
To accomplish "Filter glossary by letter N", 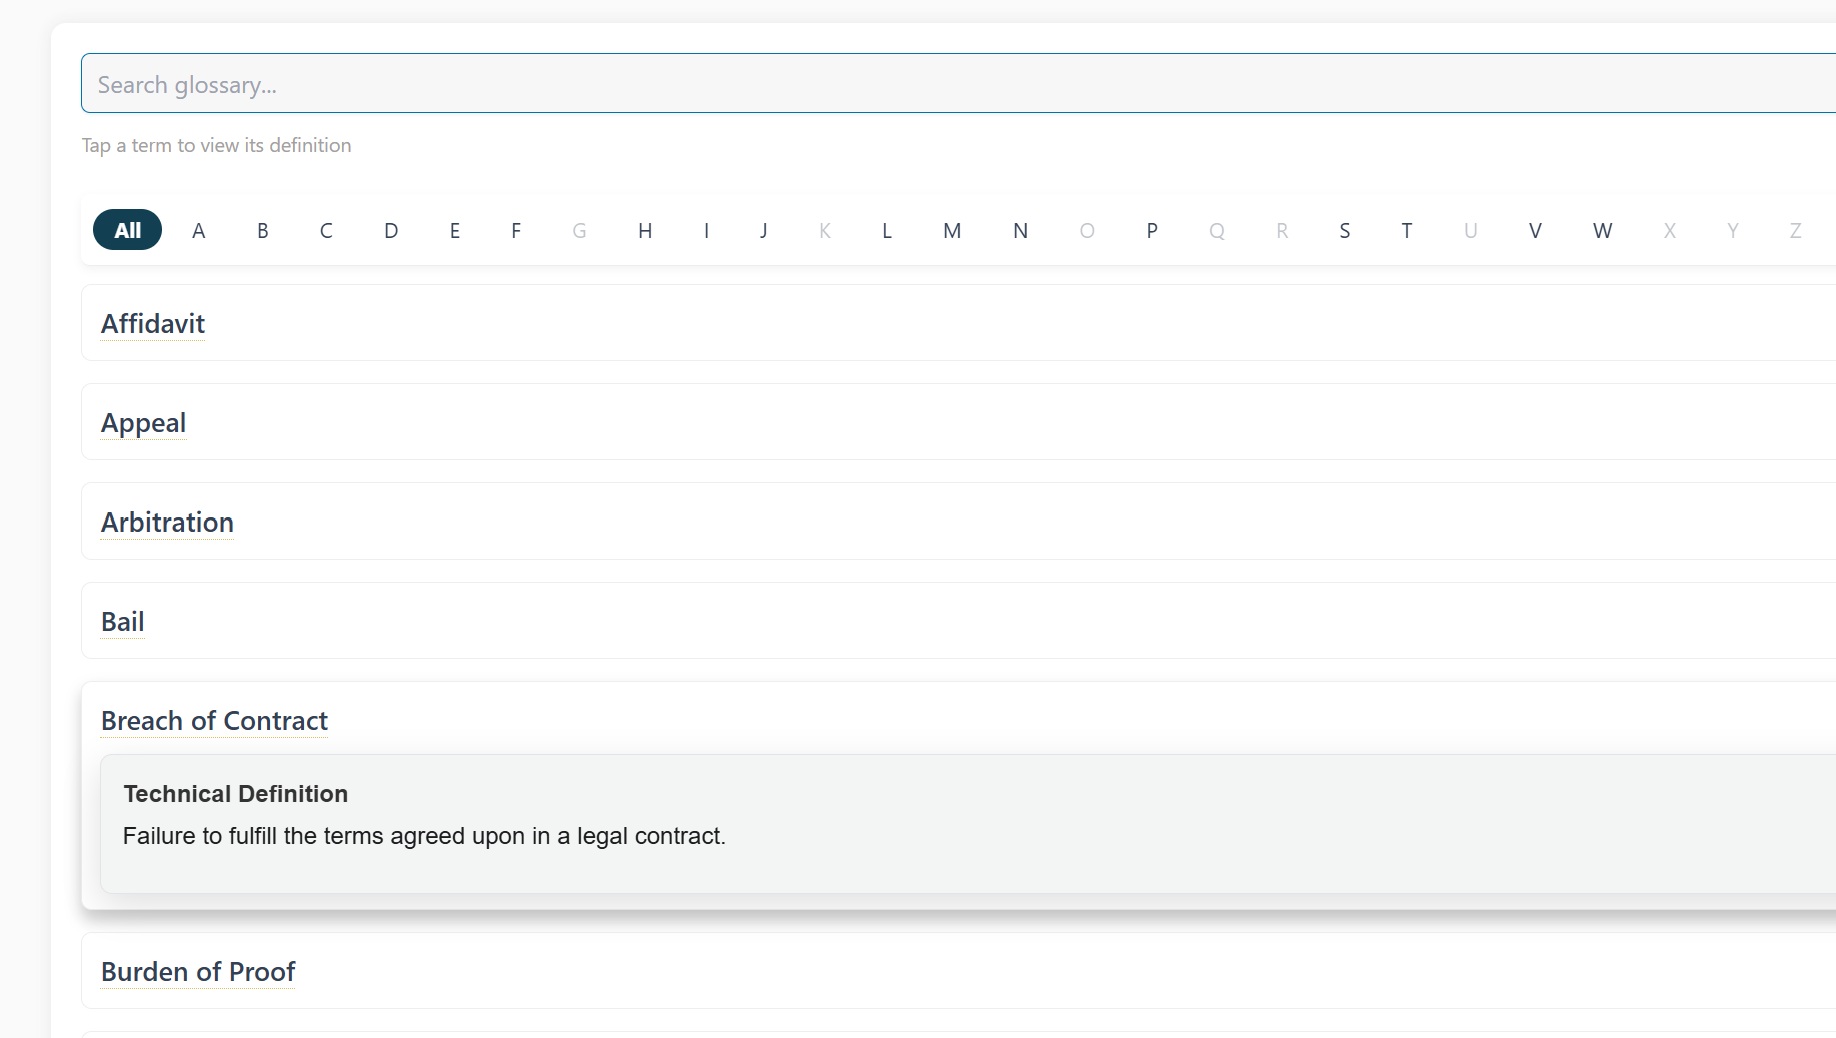I will click(1020, 230).
